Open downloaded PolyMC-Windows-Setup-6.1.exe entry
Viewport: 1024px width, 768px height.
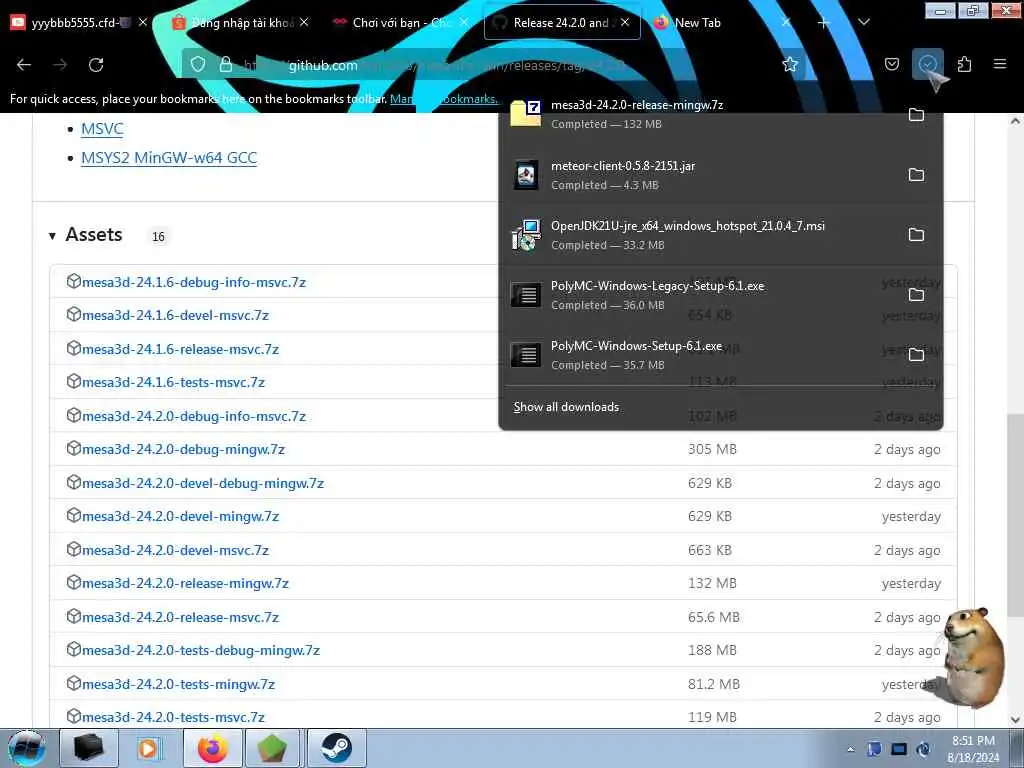pyautogui.click(x=699, y=355)
